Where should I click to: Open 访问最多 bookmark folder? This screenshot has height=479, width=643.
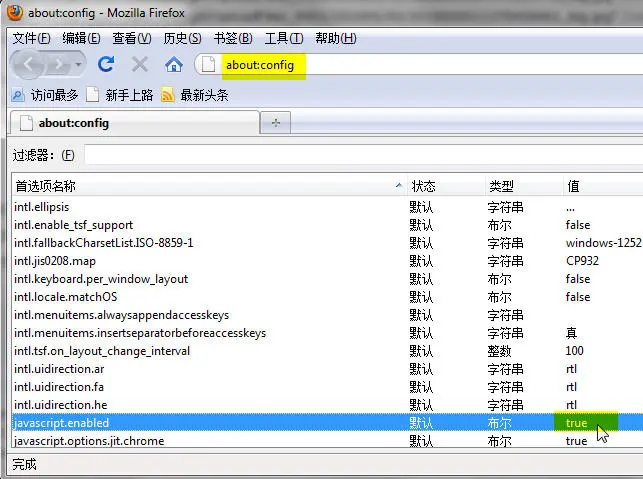[x=45, y=95]
